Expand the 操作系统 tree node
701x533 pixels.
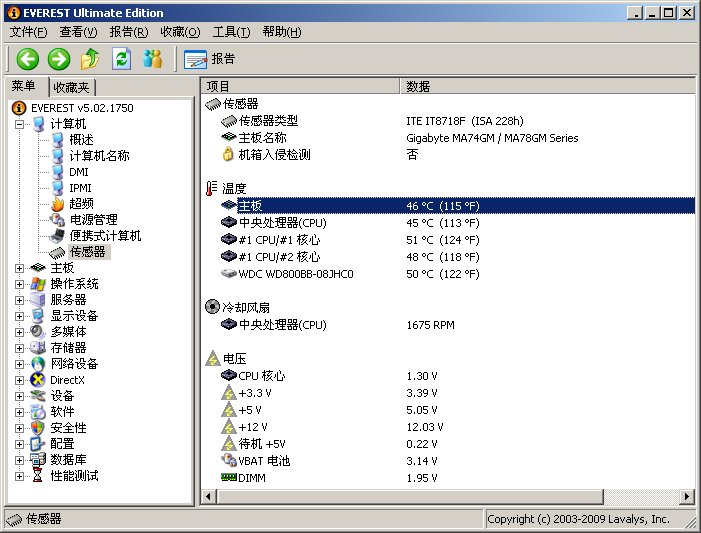pyautogui.click(x=19, y=284)
